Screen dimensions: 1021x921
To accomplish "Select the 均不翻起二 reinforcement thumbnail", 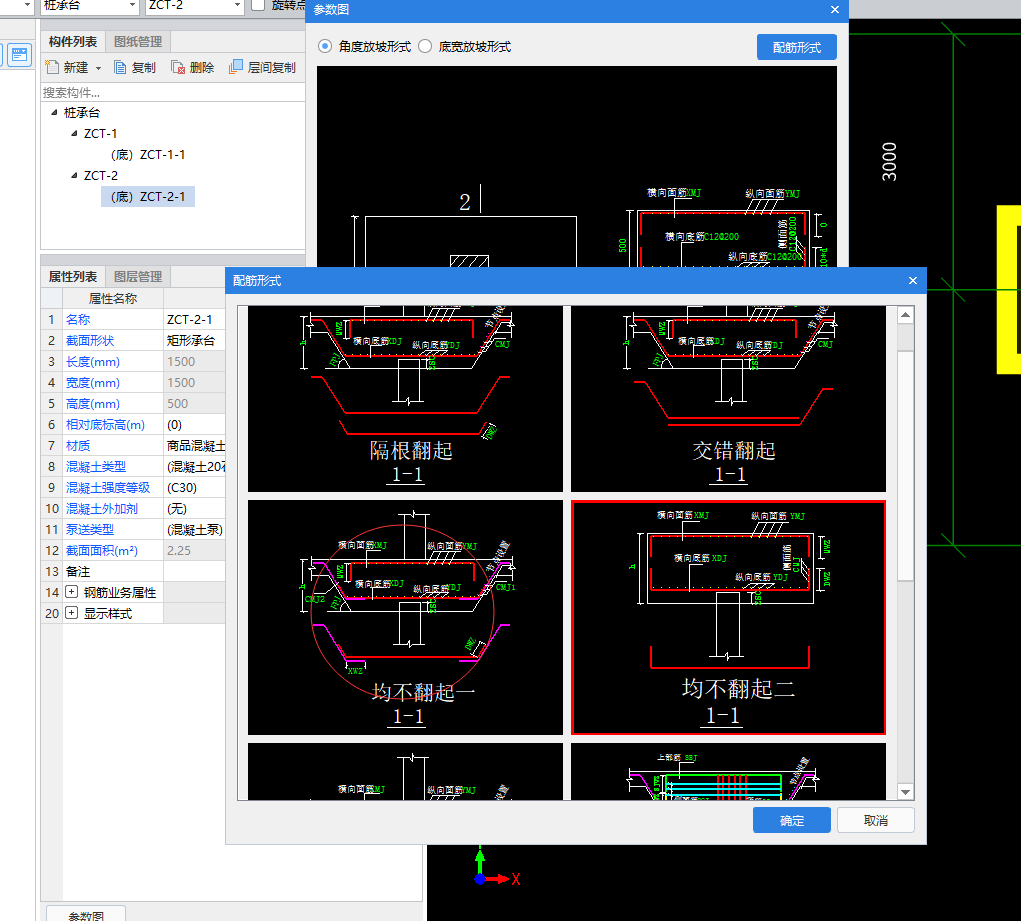I will tap(728, 617).
